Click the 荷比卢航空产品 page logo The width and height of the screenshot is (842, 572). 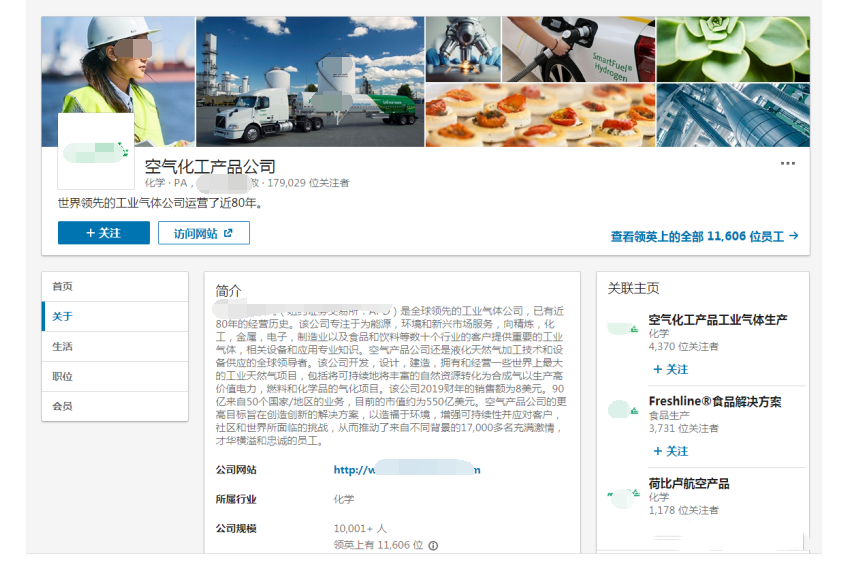point(623,498)
